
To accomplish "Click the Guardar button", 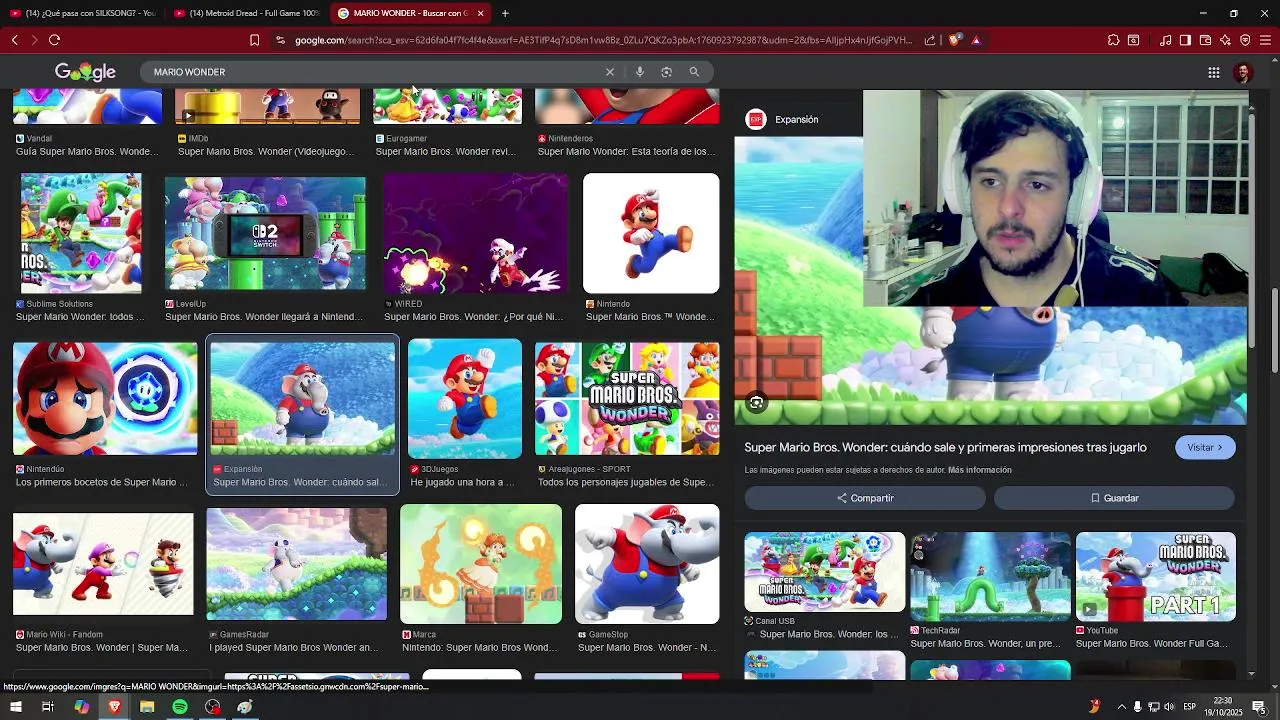I will click(1114, 498).
